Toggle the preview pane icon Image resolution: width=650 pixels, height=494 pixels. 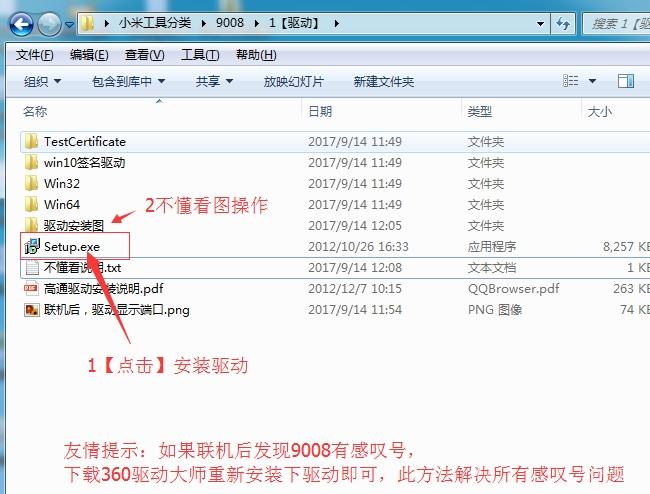pos(626,81)
